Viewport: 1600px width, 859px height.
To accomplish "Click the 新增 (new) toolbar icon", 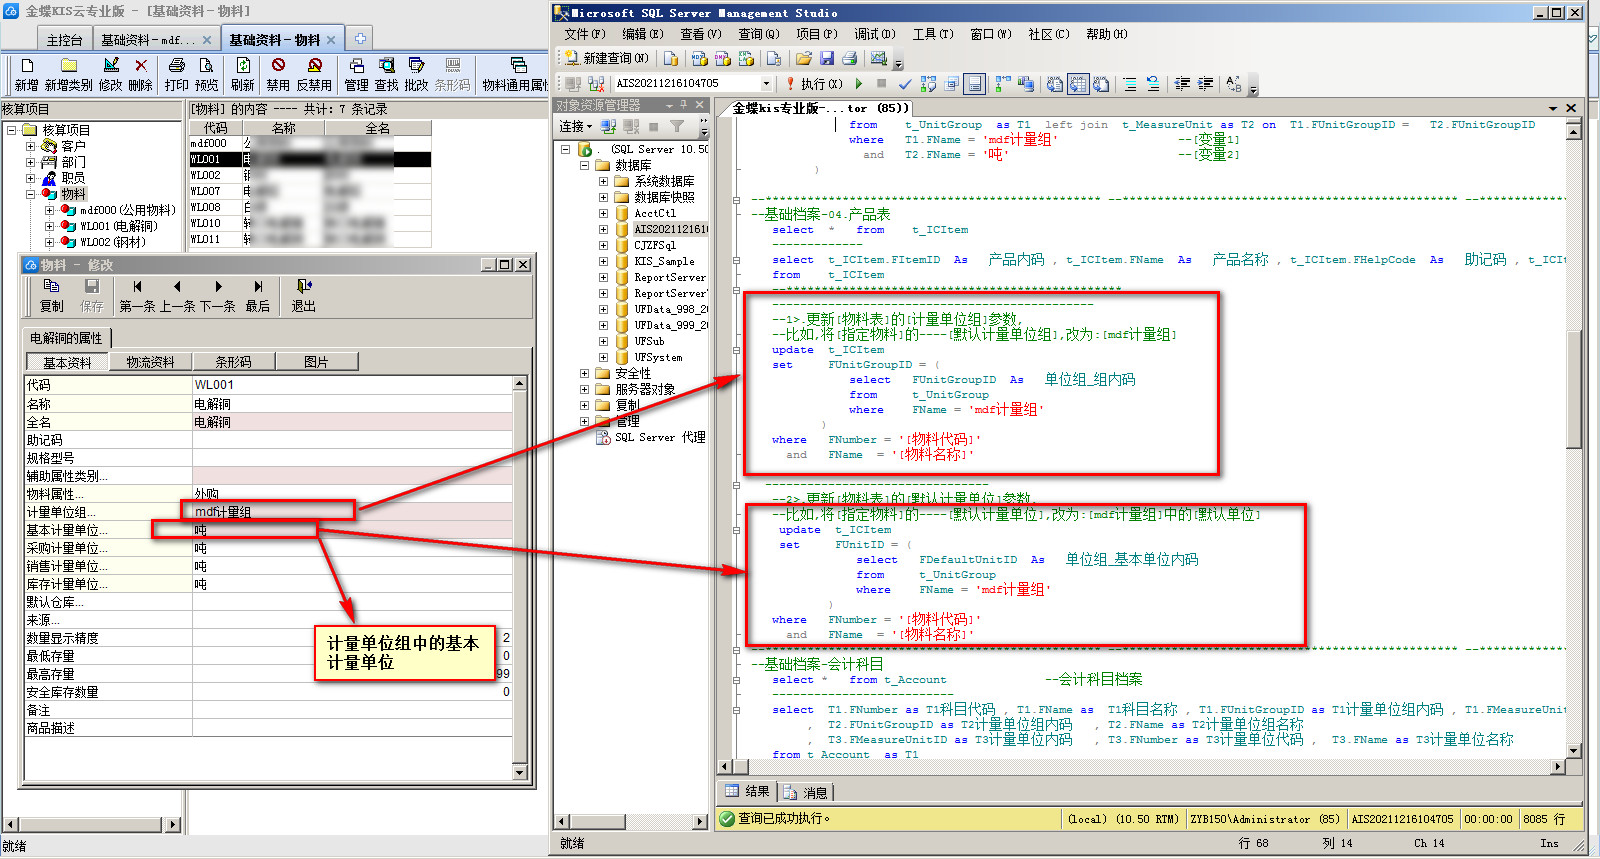I will 26,66.
